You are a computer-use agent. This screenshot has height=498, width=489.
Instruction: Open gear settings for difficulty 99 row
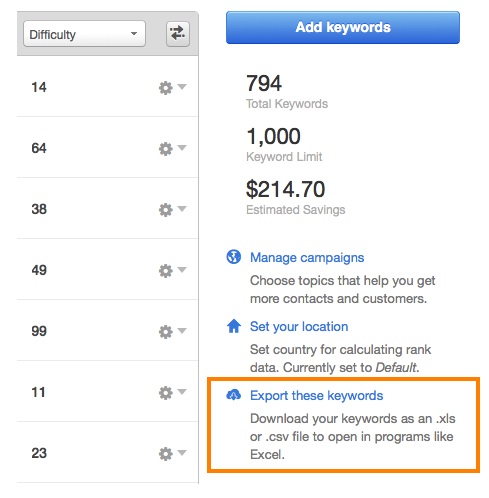coord(166,332)
